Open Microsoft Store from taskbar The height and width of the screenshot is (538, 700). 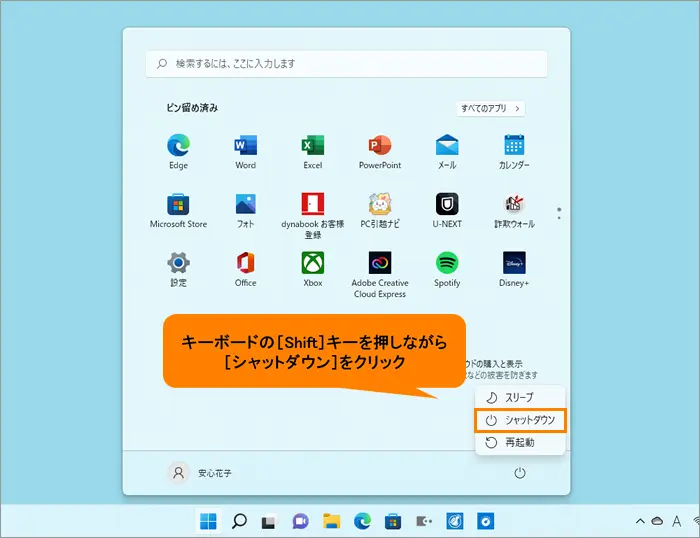(x=393, y=521)
